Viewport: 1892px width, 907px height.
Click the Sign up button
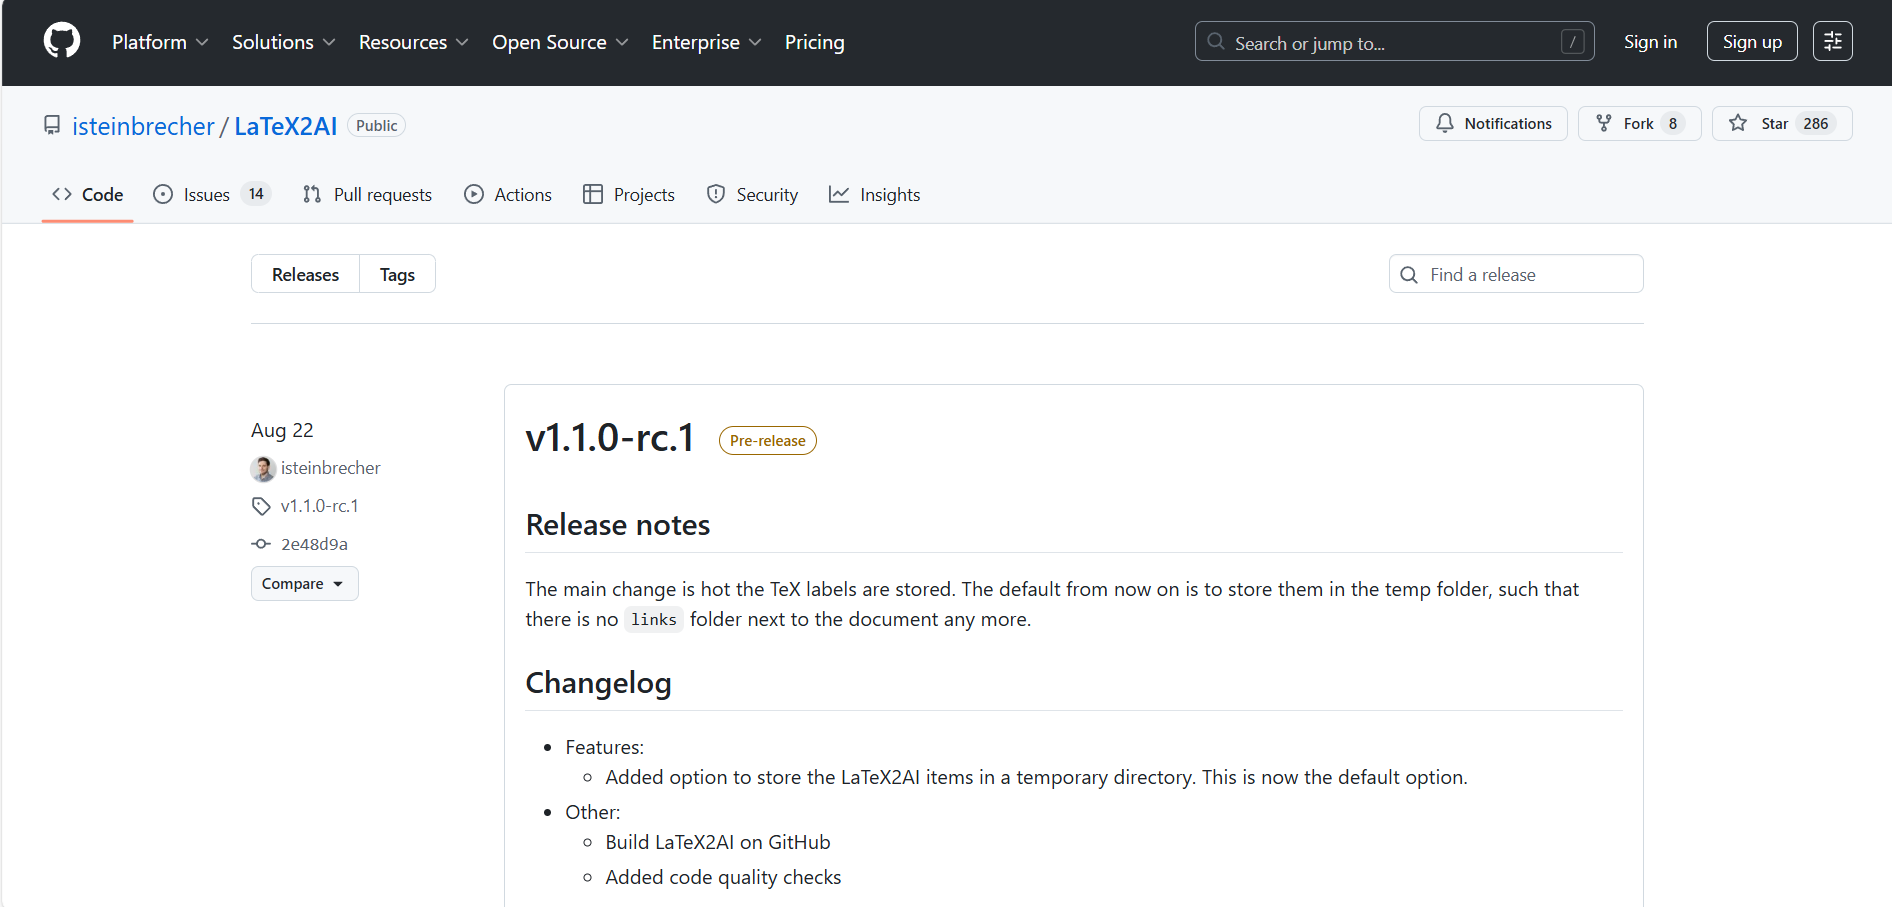(1752, 42)
